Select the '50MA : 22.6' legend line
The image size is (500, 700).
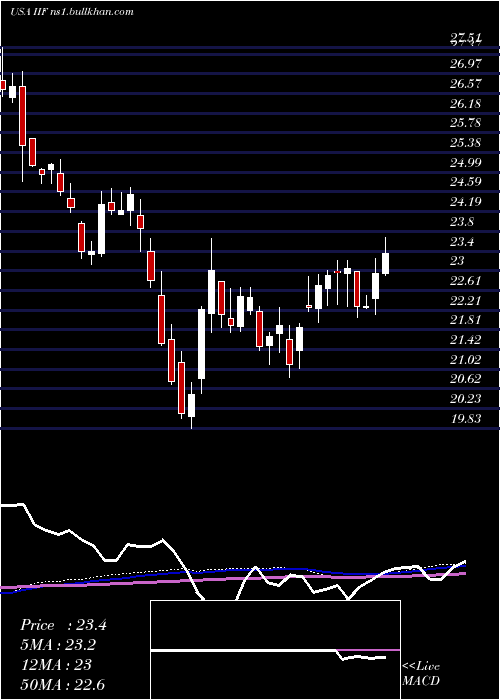62,684
